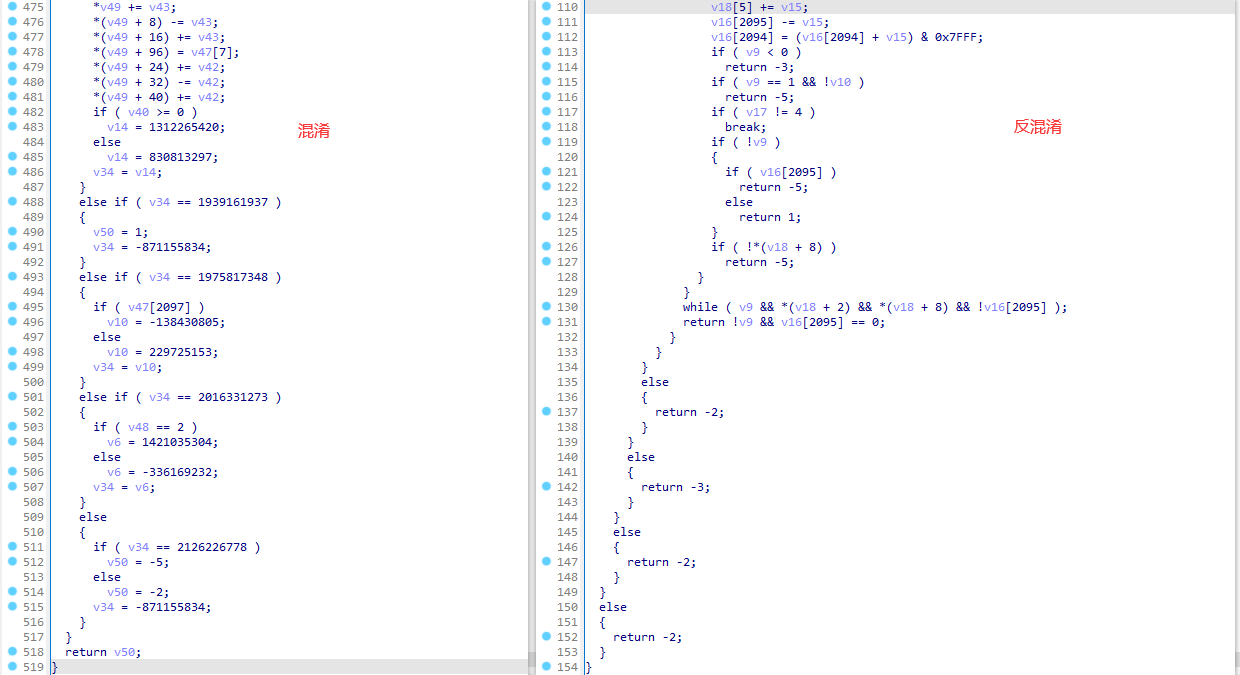The width and height of the screenshot is (1240, 675).
Task: Toggle breakpoint dot on line 488
Action: tap(11, 202)
